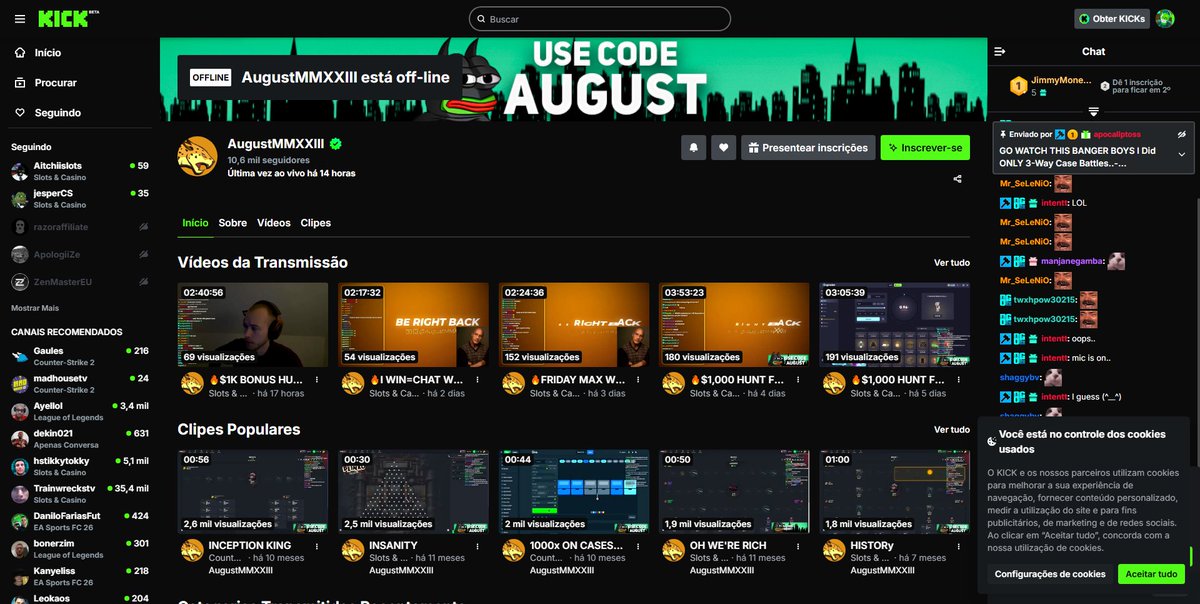Toggle notifications bell for AugustMMXXIII
1200x604 pixels.
(x=693, y=148)
